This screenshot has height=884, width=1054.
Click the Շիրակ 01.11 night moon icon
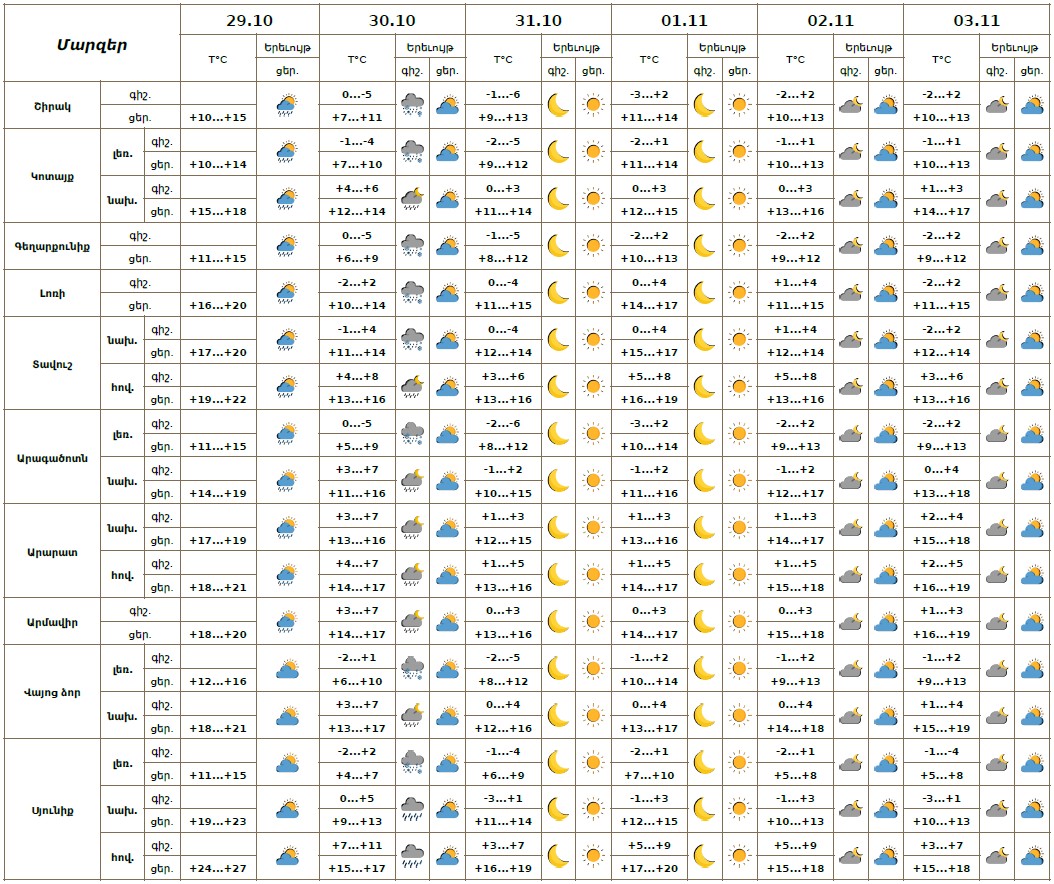[705, 105]
